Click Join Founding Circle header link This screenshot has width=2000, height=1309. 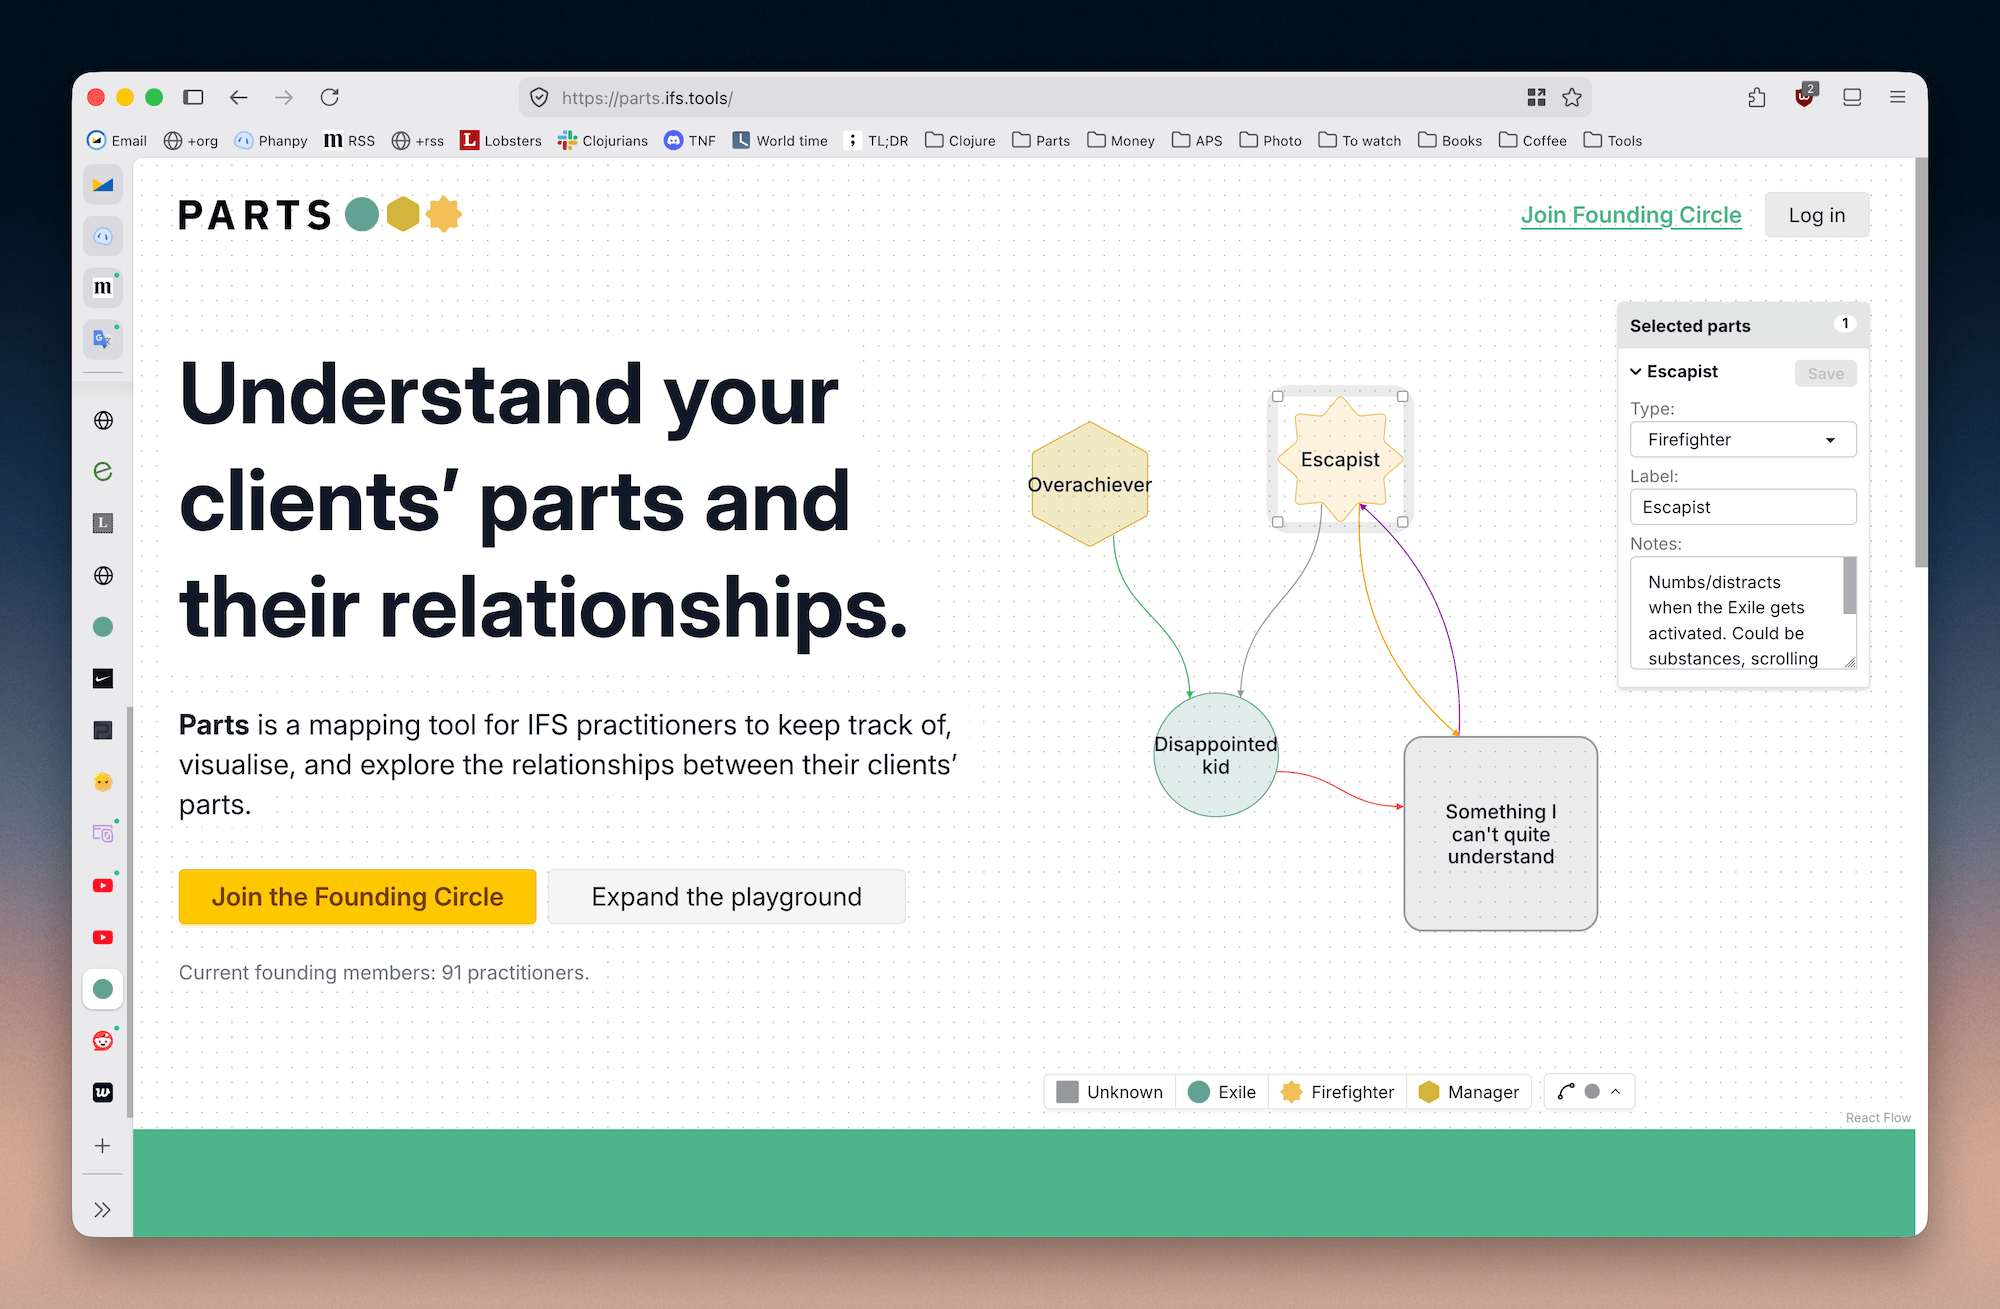pyautogui.click(x=1631, y=215)
